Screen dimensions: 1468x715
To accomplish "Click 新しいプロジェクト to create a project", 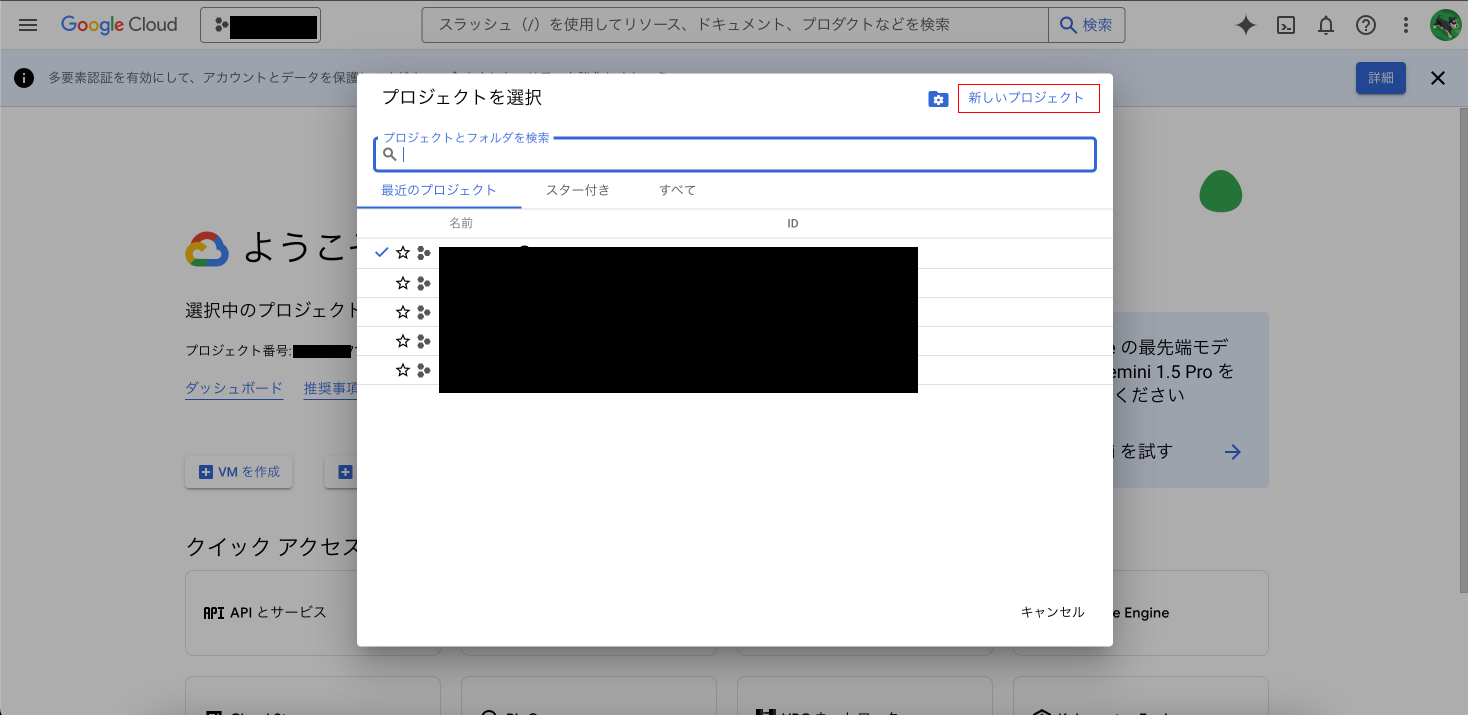I will pyautogui.click(x=1028, y=98).
